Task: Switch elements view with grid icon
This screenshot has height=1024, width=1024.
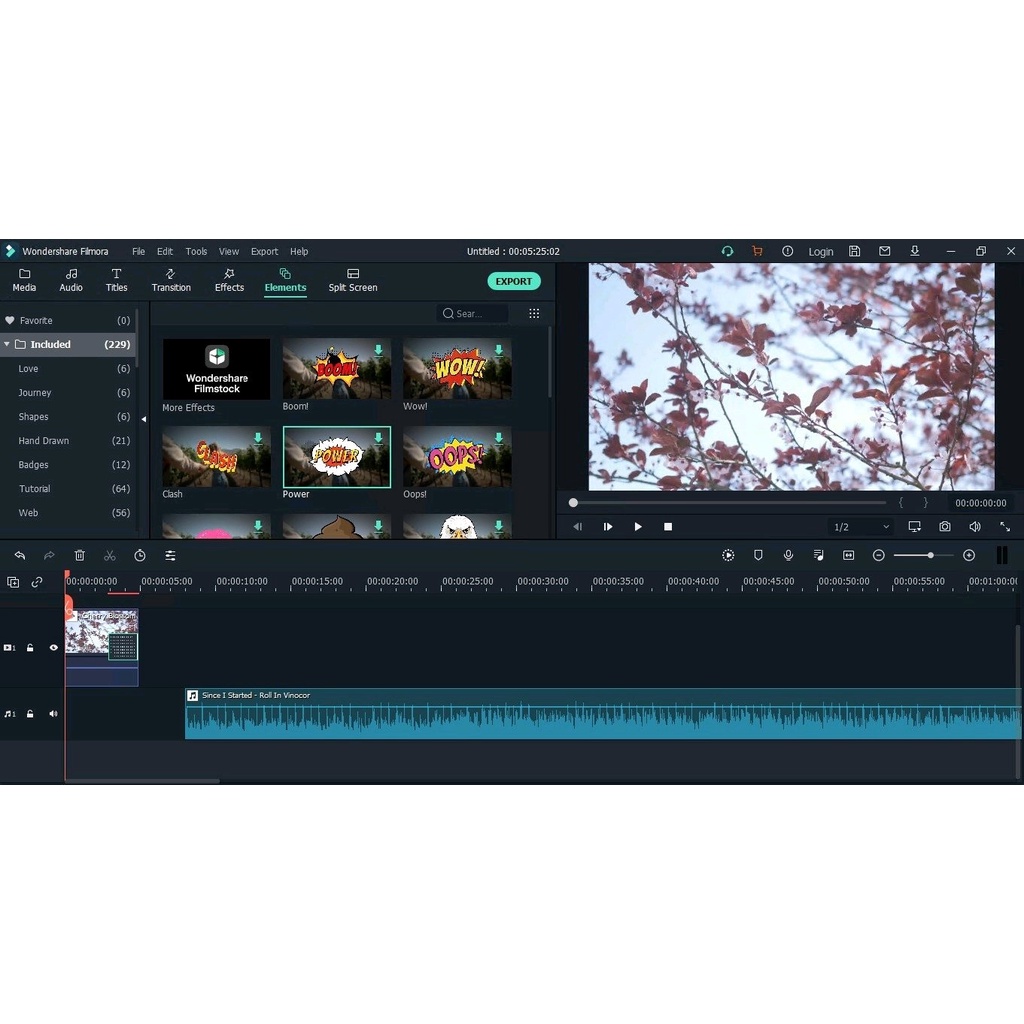Action: tap(534, 313)
